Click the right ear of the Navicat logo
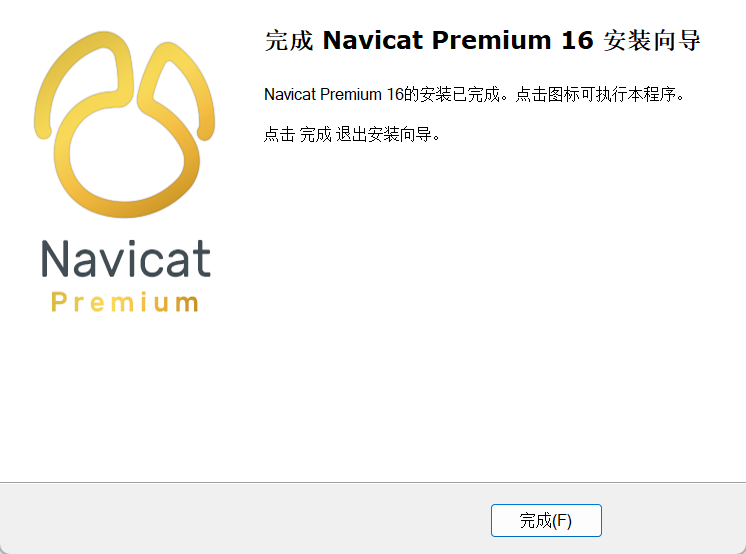The height and width of the screenshot is (554, 746). pos(178,88)
